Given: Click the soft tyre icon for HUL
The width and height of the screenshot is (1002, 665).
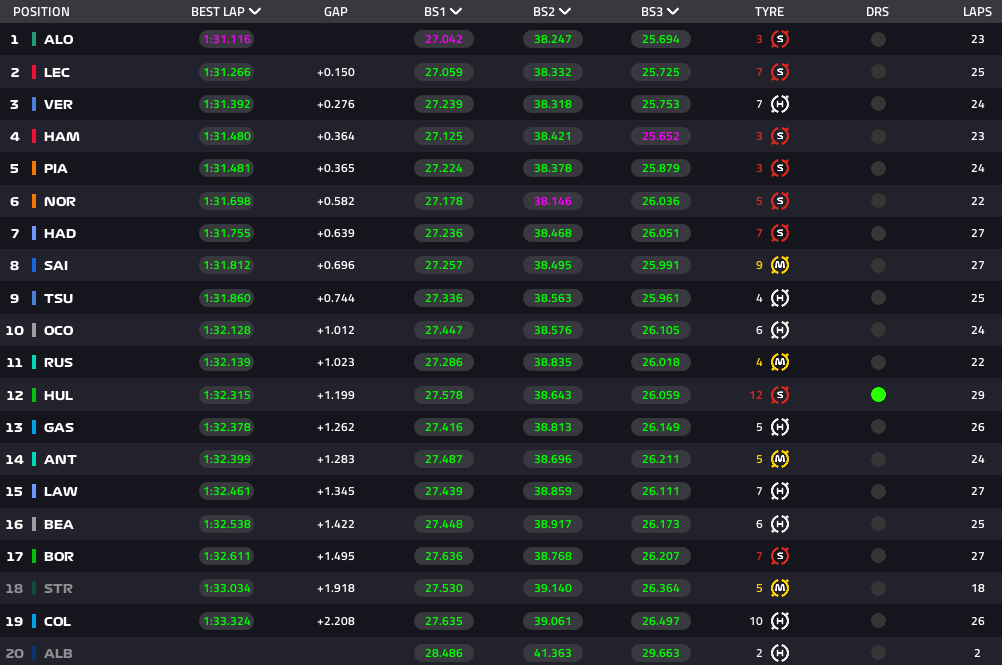Looking at the screenshot, I should click(780, 395).
